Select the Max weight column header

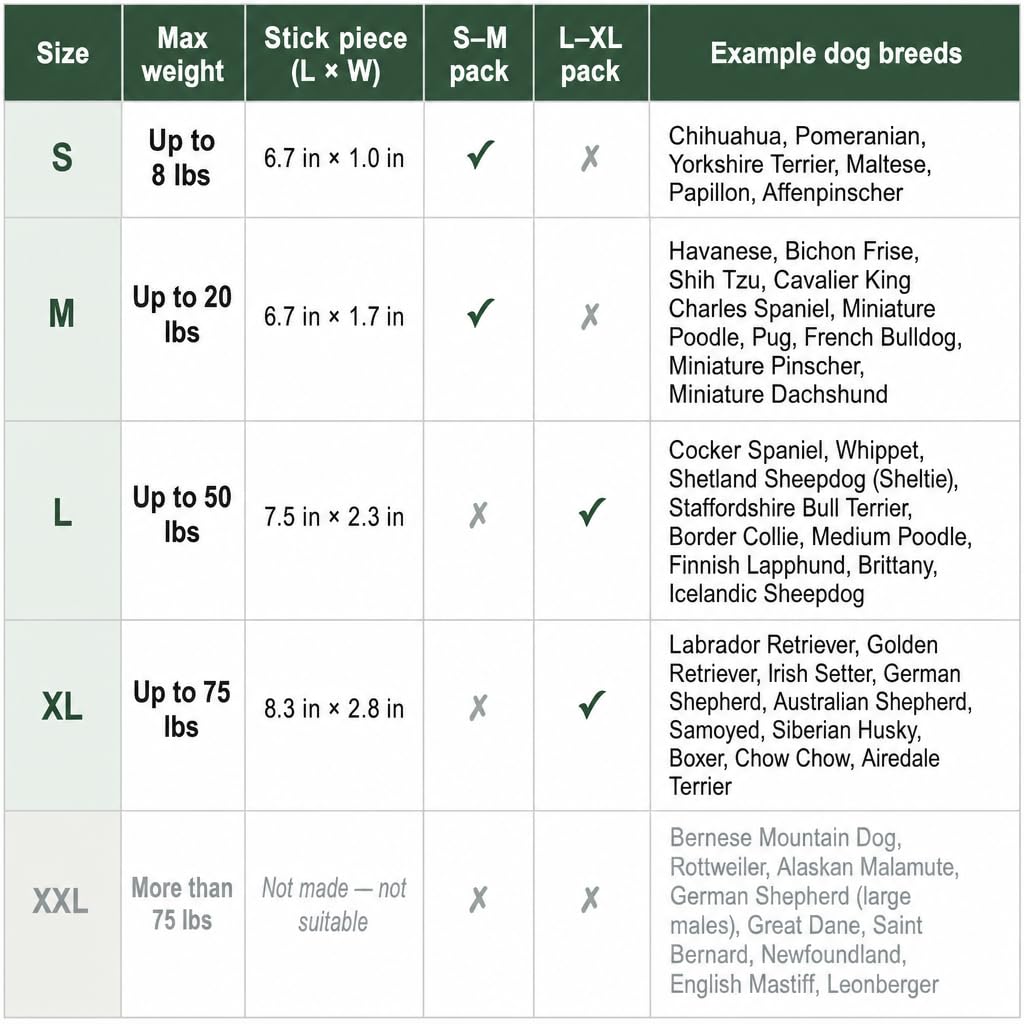point(183,53)
